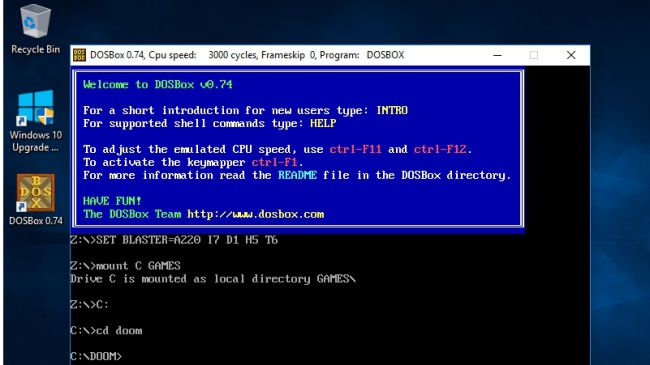The image size is (650, 365).
Task: Click the HAVE FUN! text
Action: coord(112,201)
